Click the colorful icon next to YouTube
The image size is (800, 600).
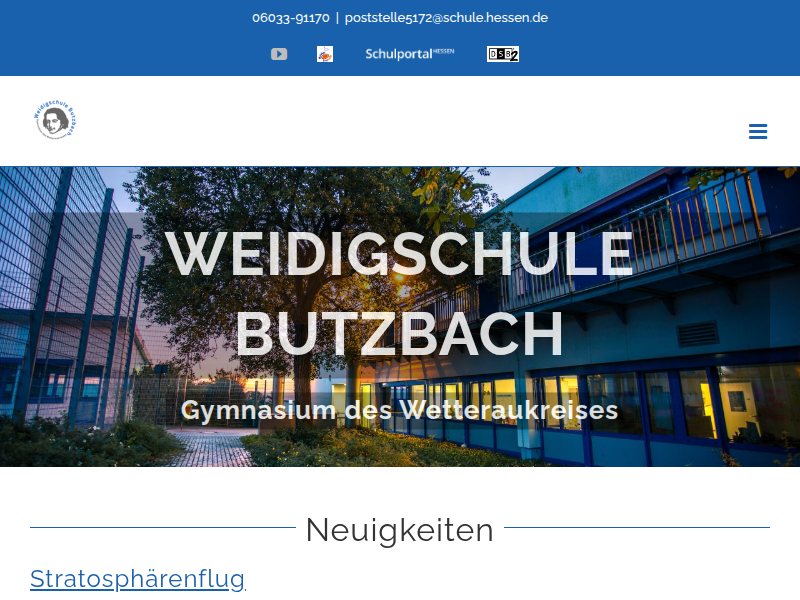pyautogui.click(x=324, y=54)
